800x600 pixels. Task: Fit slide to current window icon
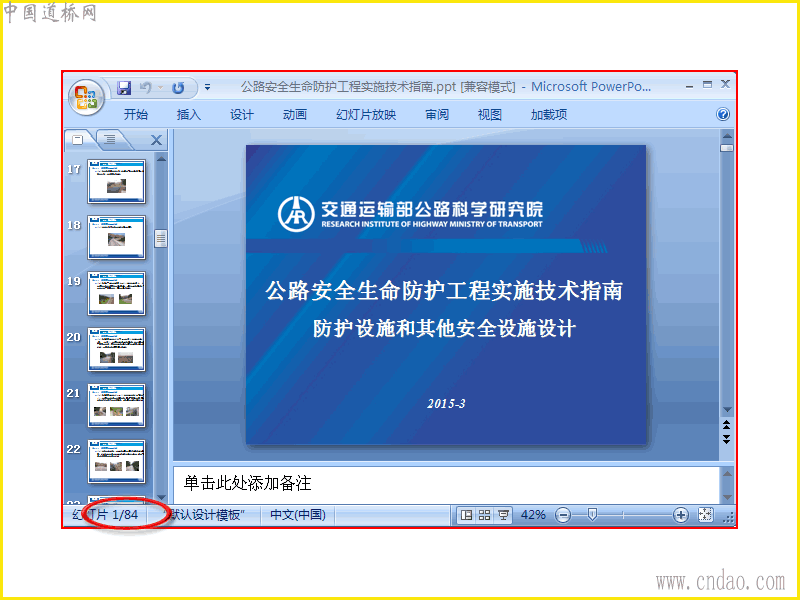tap(706, 515)
